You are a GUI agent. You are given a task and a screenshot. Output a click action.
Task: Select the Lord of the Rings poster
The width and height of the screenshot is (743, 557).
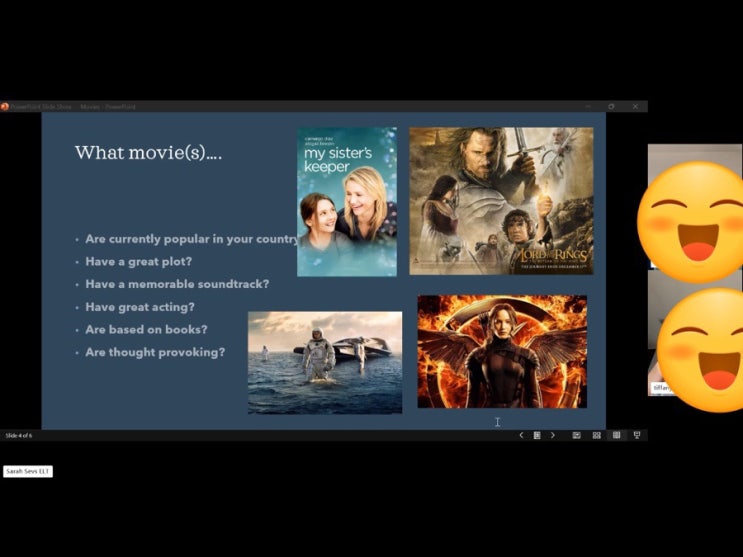(x=501, y=201)
